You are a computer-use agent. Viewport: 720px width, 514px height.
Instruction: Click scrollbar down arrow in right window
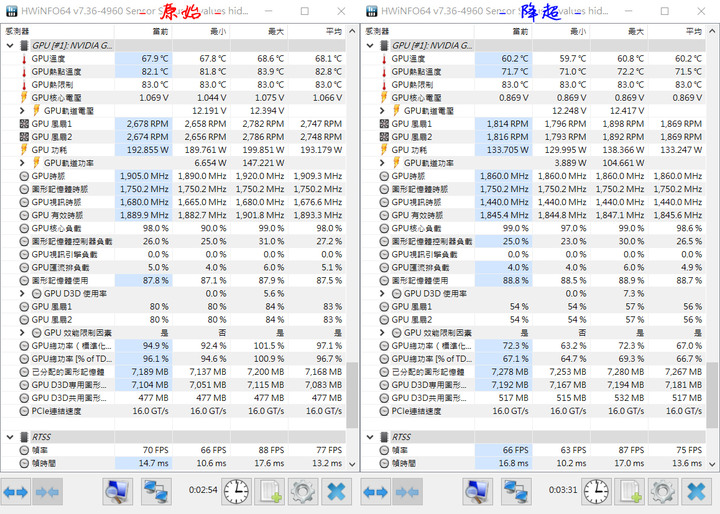point(712,464)
